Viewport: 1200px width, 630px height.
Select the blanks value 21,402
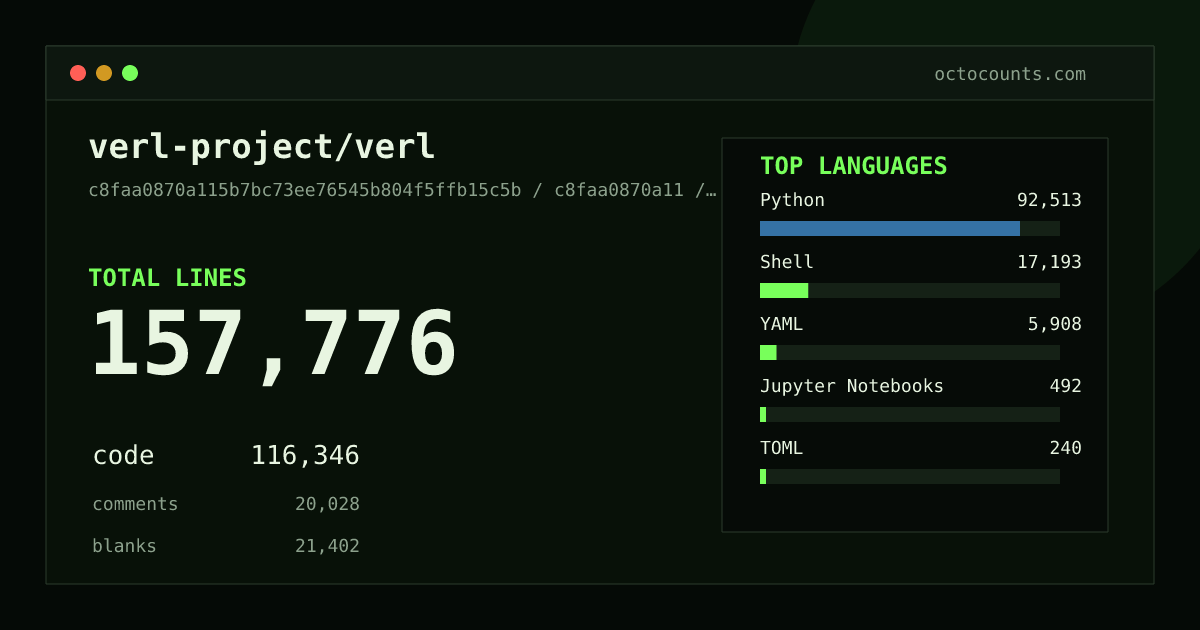coord(327,546)
